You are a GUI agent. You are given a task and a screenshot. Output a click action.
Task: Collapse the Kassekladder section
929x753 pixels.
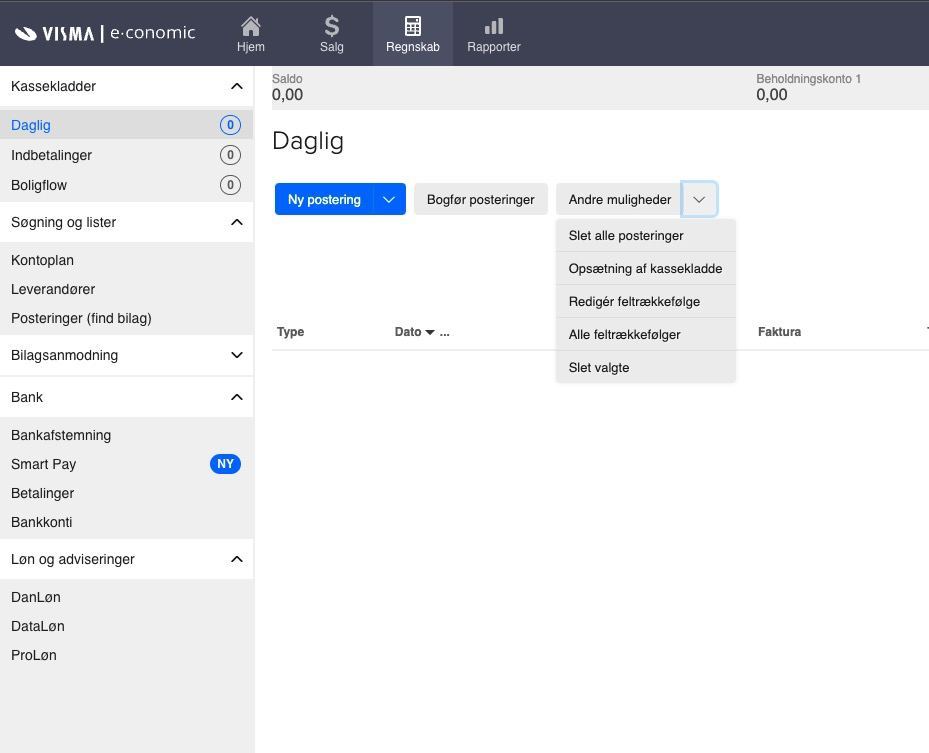(236, 86)
